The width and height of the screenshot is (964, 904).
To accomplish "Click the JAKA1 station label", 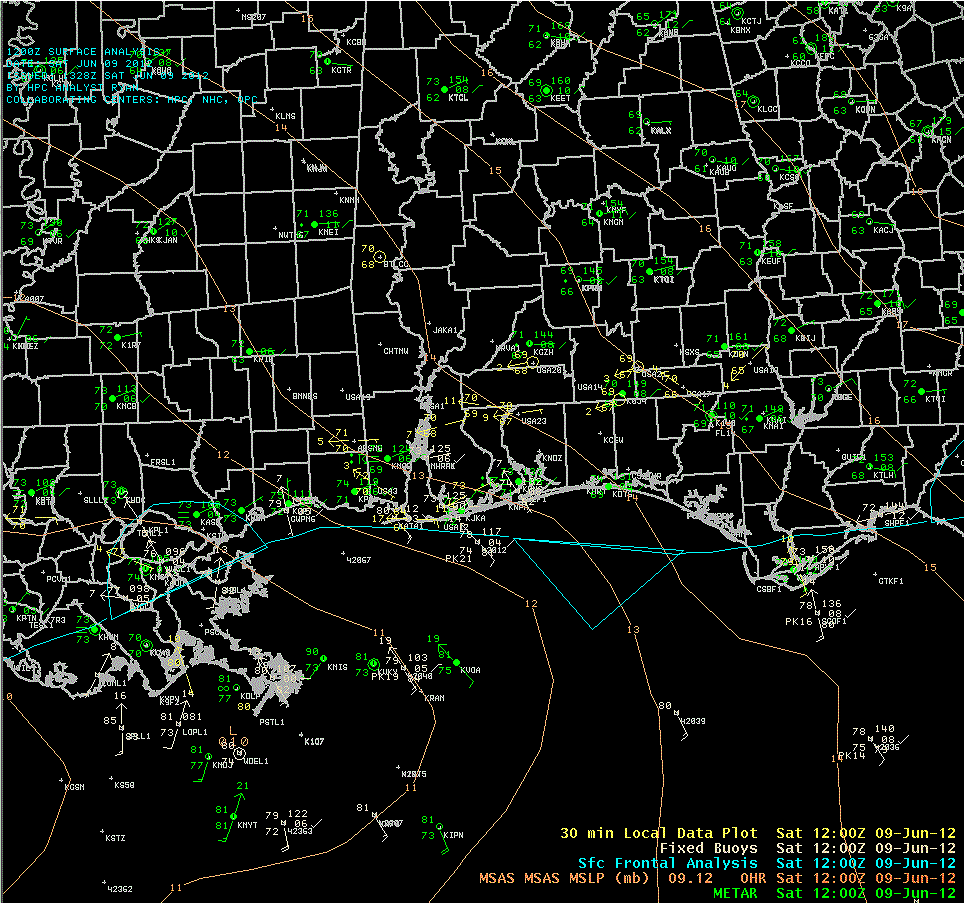I will point(445,330).
